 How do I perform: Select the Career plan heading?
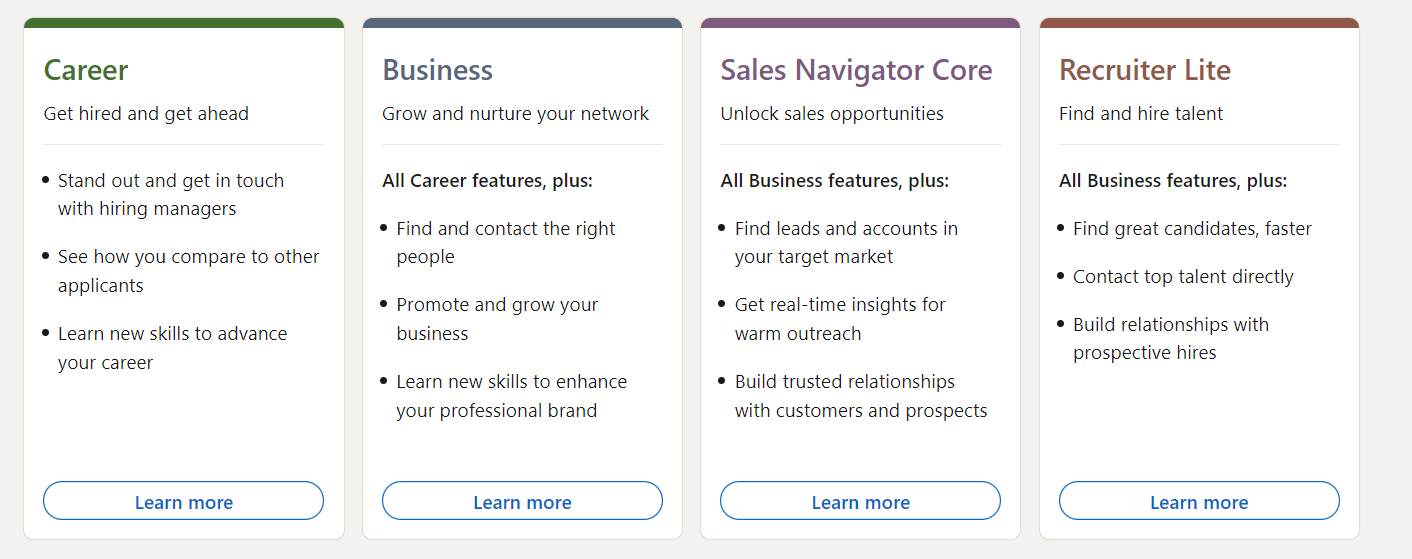point(86,70)
